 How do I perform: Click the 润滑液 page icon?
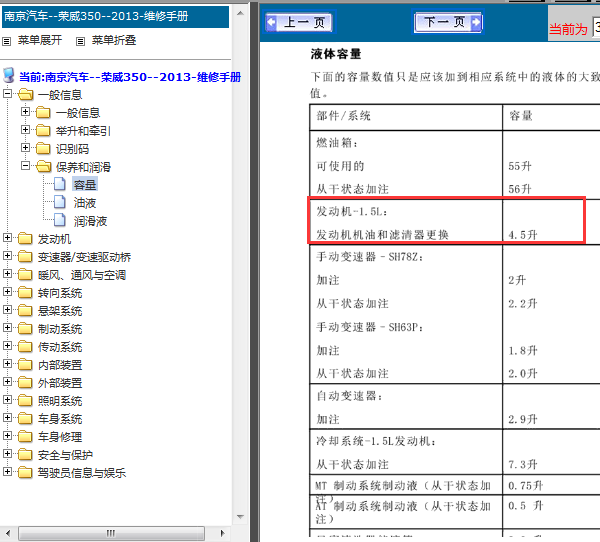tap(60, 219)
